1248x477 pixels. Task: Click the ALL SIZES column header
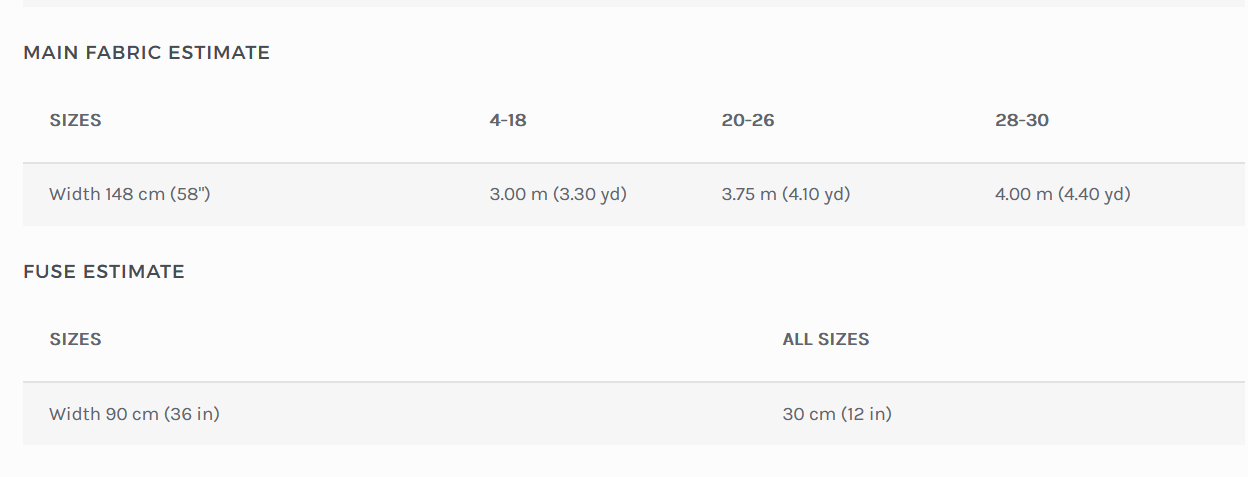(826, 340)
